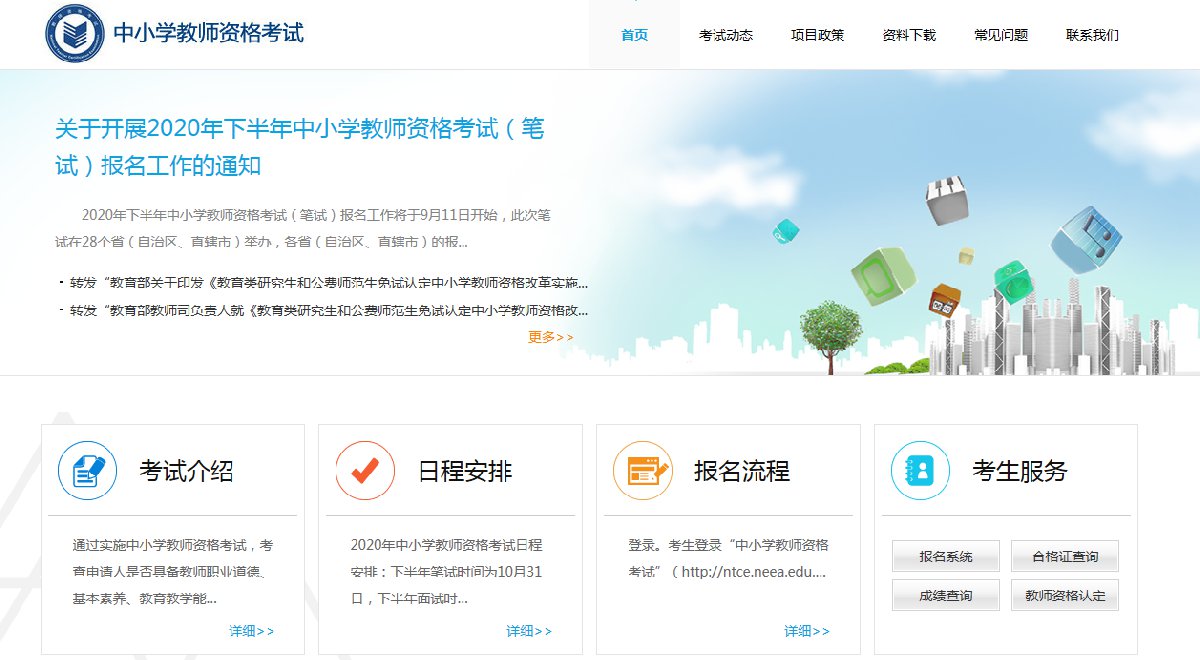Click the 日程安排 orange checkmark icon
1200x660 pixels.
click(x=365, y=470)
